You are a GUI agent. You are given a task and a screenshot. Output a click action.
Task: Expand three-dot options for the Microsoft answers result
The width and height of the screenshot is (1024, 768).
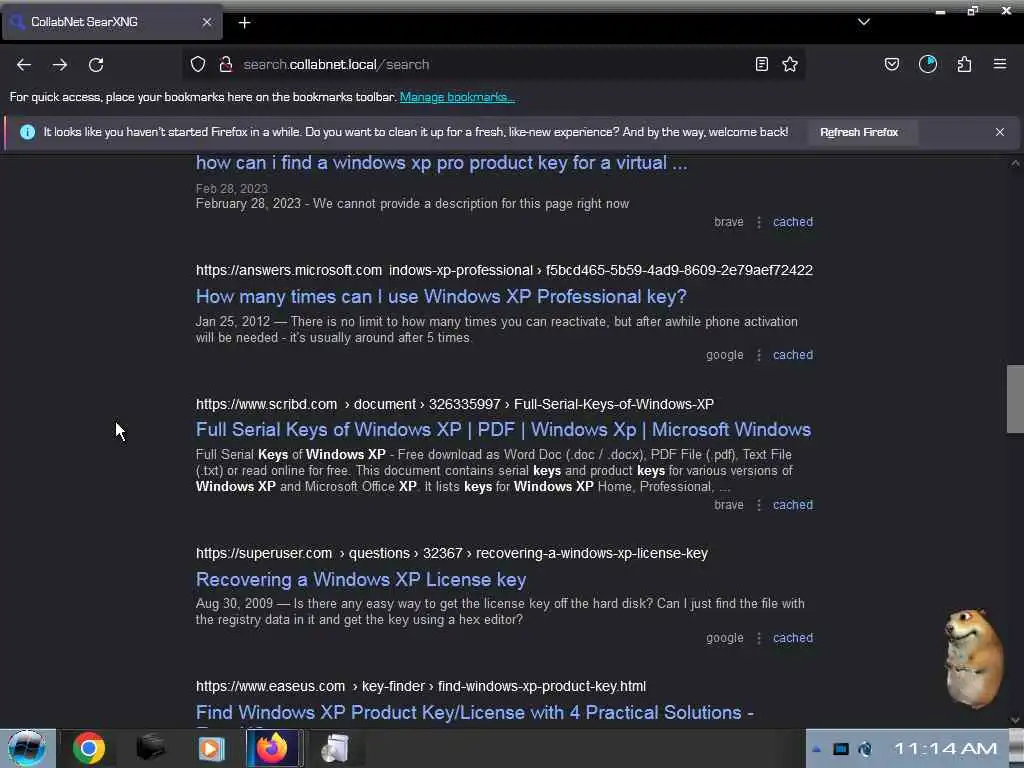[759, 355]
